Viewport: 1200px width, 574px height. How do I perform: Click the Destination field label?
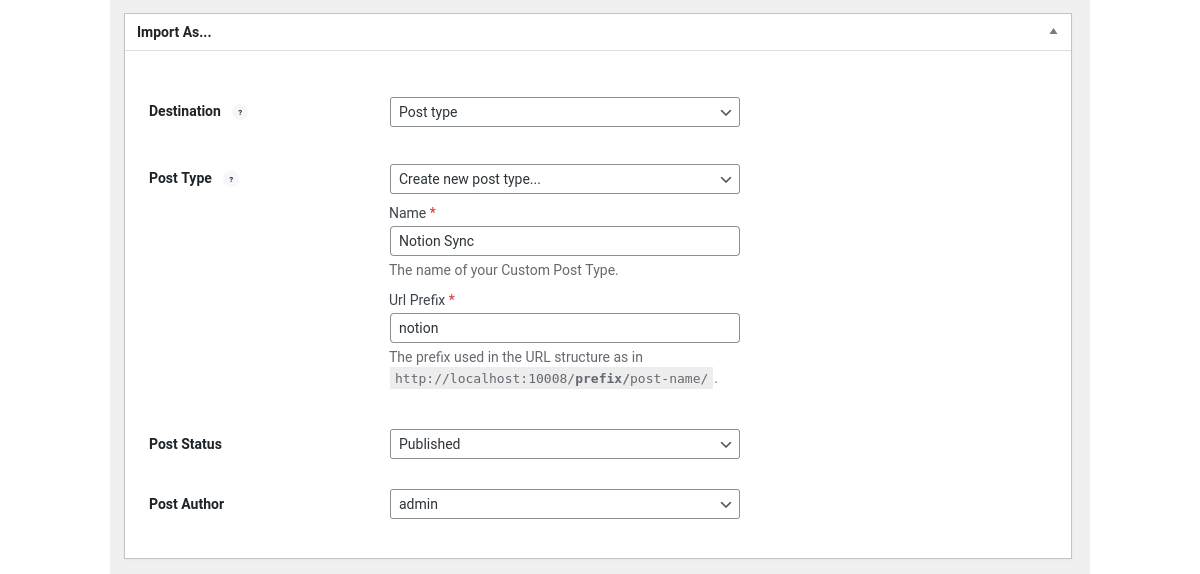click(x=185, y=111)
